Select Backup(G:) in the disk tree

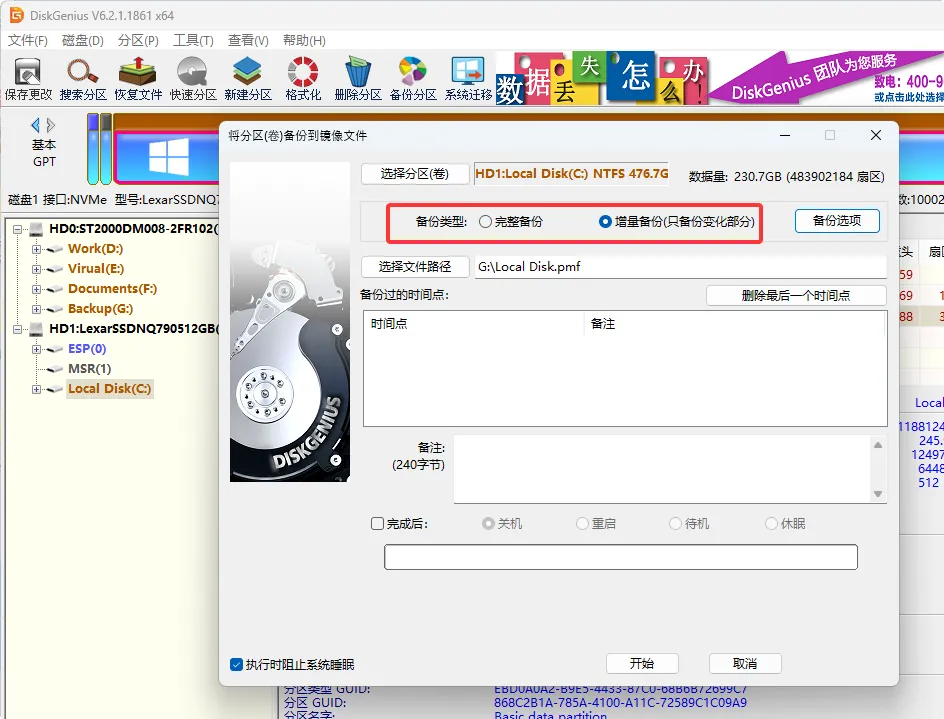(x=100, y=309)
